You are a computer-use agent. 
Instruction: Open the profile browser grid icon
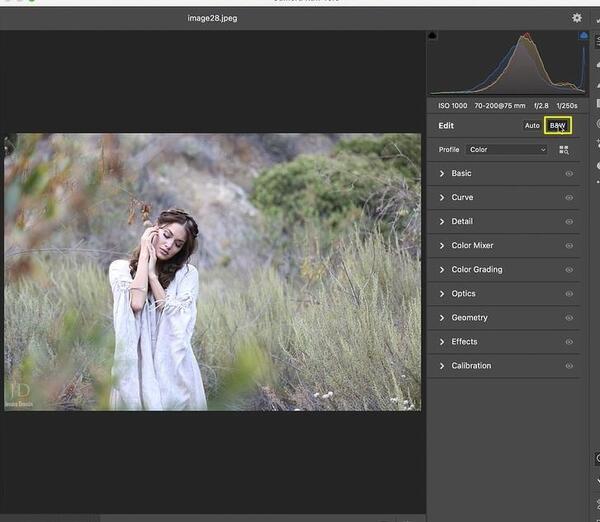(x=564, y=150)
